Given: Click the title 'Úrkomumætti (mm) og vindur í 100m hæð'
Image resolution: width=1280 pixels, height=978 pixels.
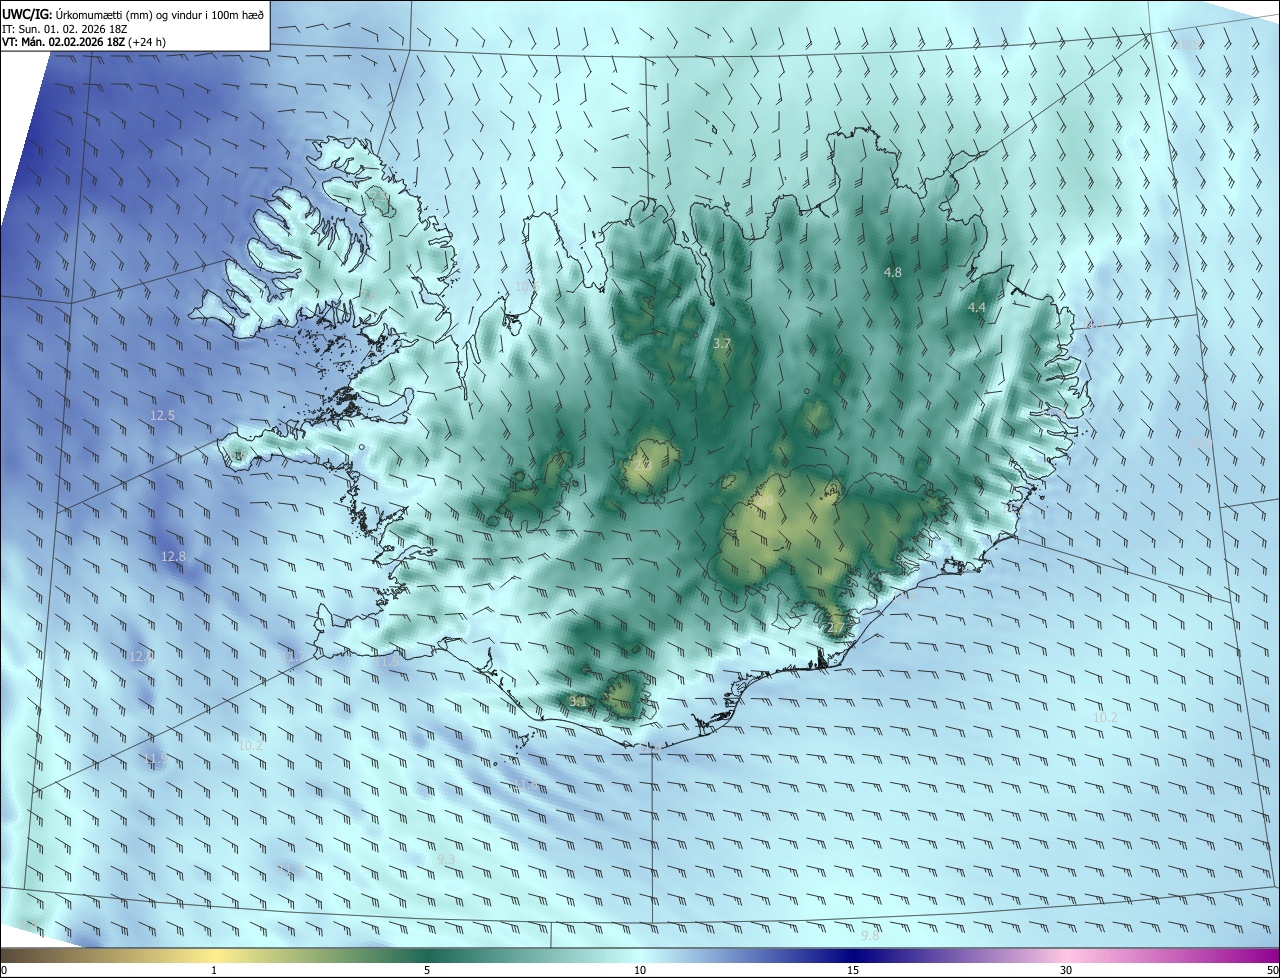Looking at the screenshot, I should 159,14.
